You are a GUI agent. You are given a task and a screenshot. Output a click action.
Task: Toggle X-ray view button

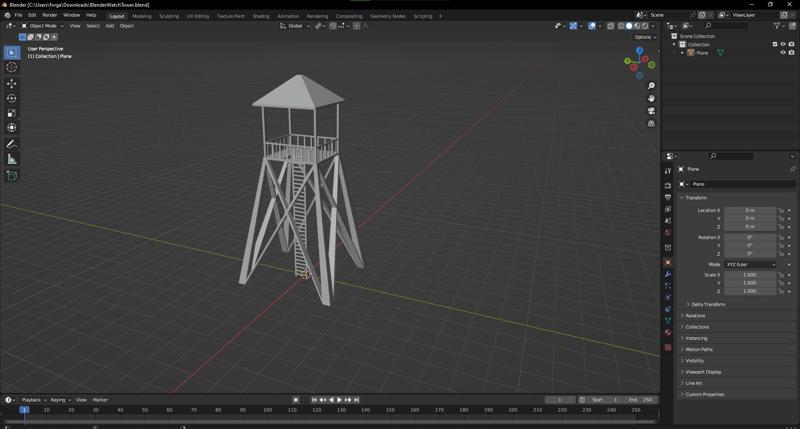point(611,26)
